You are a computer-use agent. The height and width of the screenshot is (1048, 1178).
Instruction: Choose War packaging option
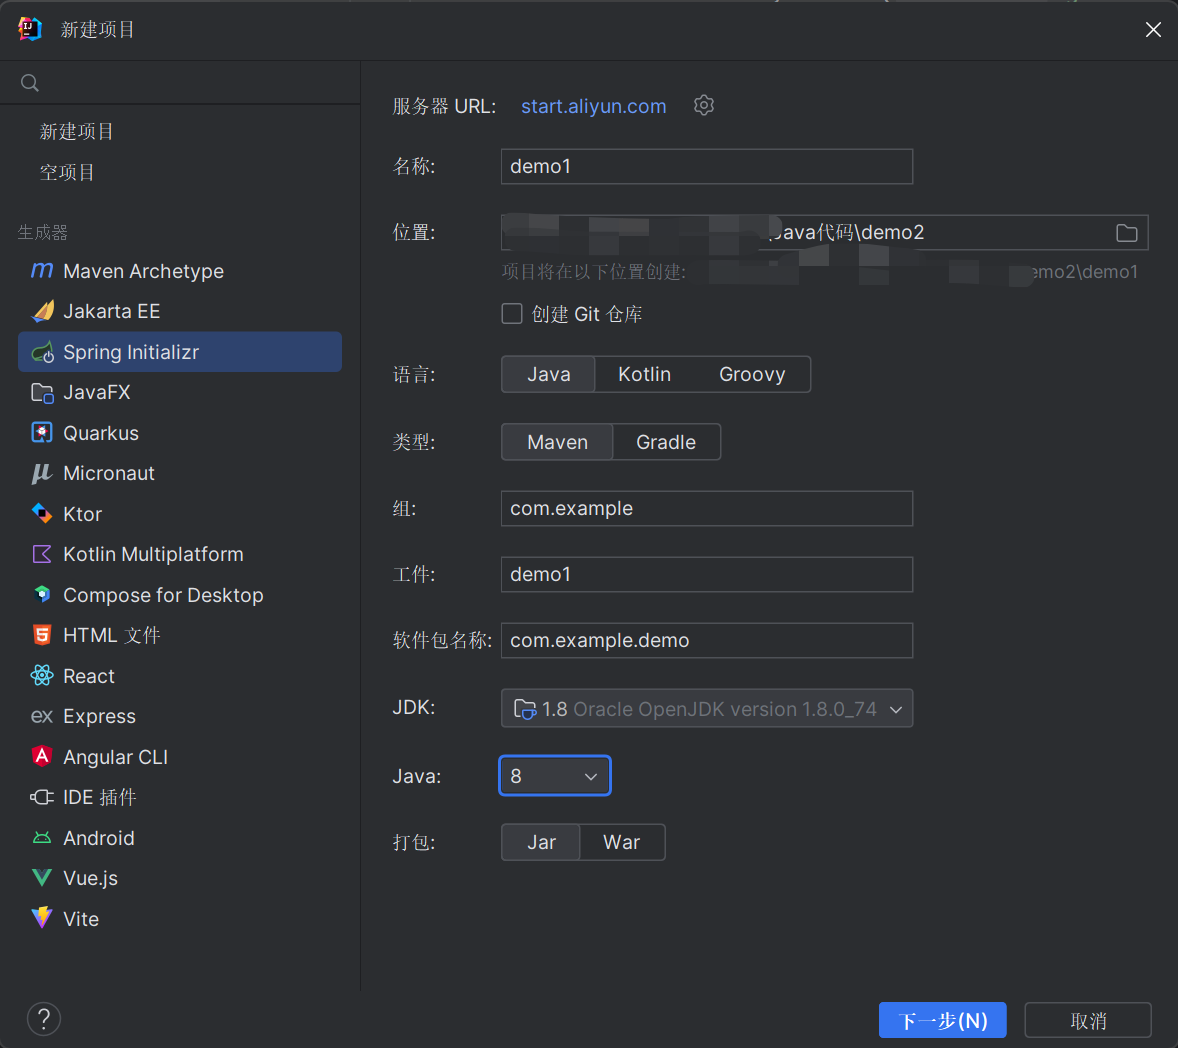(x=621, y=842)
